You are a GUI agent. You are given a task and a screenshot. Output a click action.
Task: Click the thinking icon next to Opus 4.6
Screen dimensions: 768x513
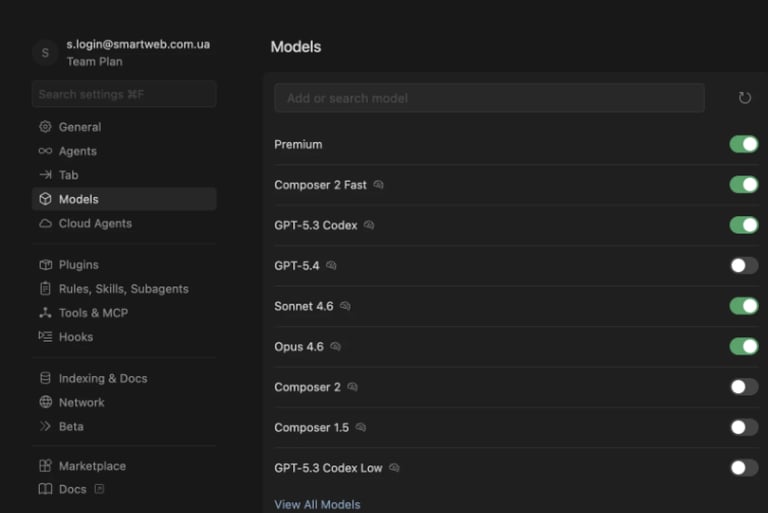click(x=335, y=346)
